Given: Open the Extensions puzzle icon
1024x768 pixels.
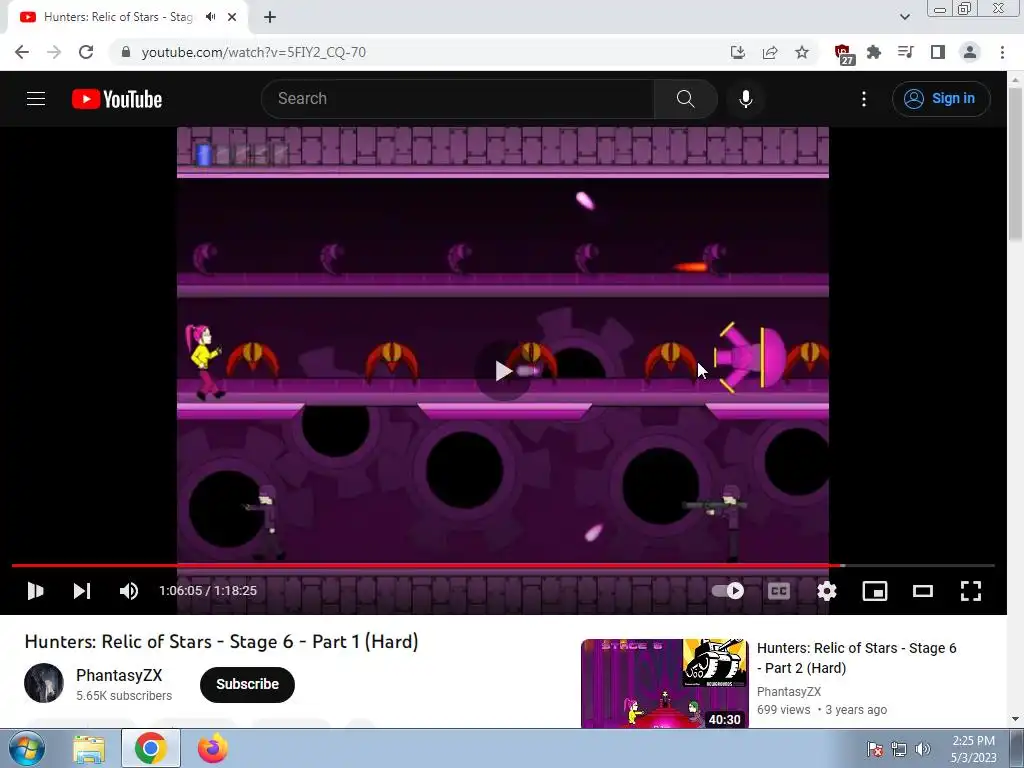Looking at the screenshot, I should click(874, 52).
